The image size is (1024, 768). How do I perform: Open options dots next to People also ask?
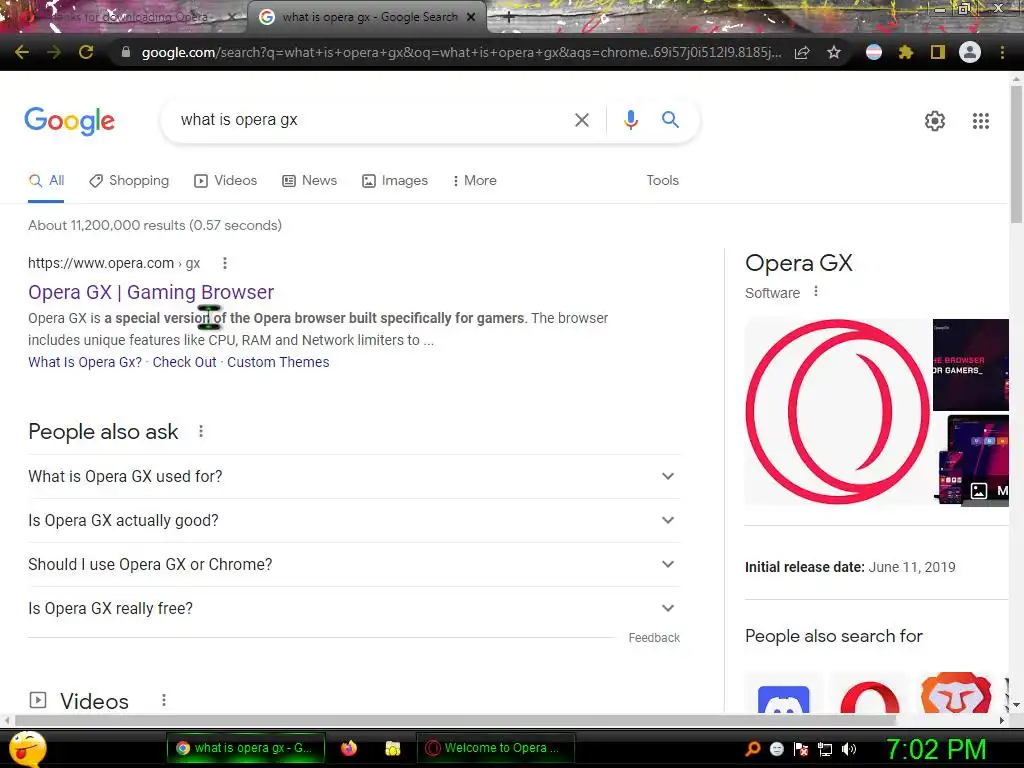(201, 432)
